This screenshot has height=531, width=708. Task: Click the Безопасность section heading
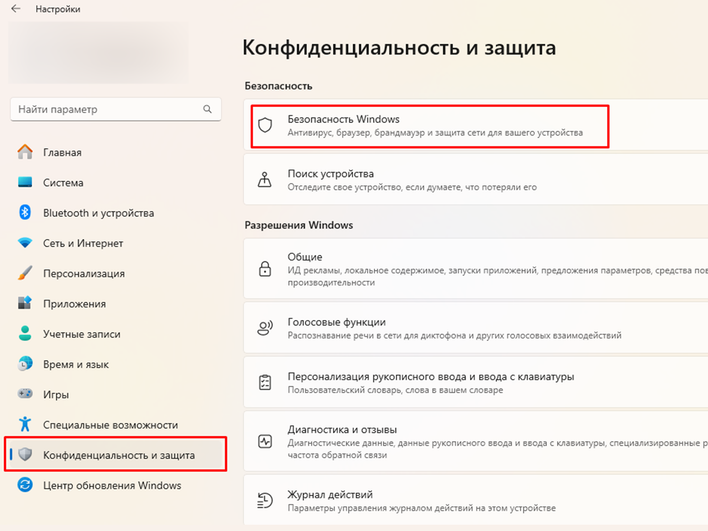click(278, 86)
